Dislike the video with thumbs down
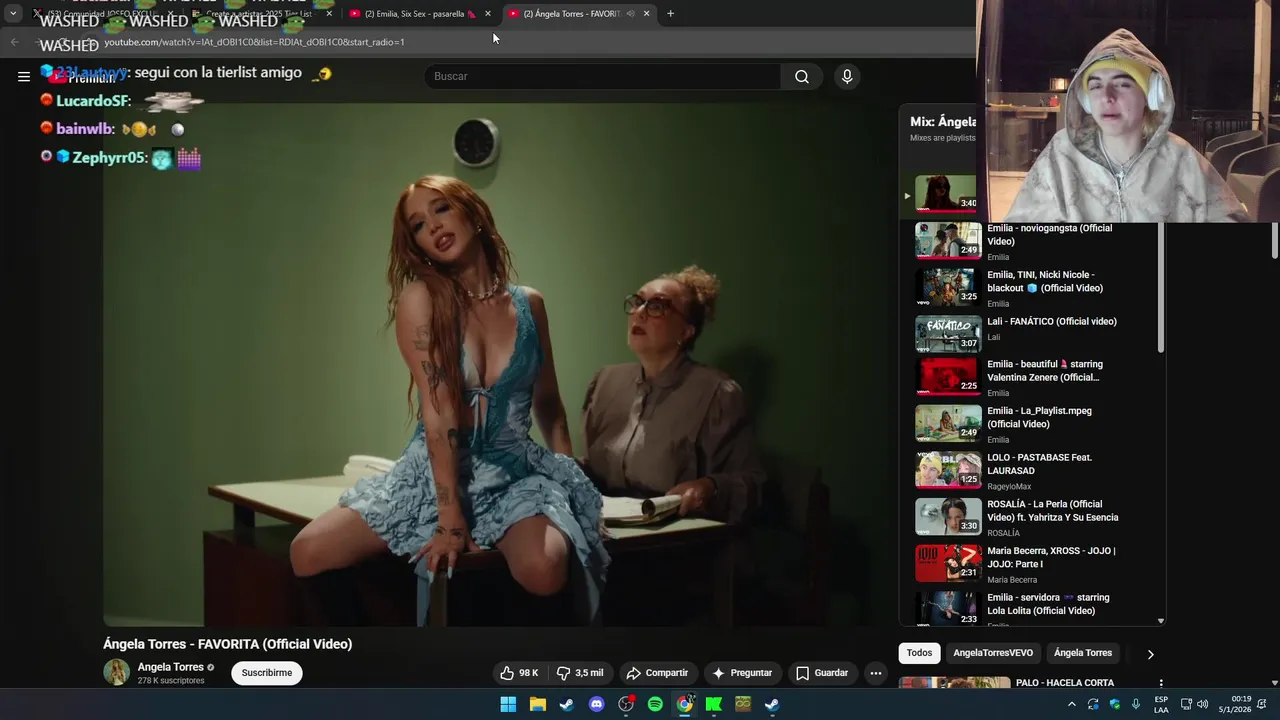The width and height of the screenshot is (1280, 720). (x=581, y=673)
